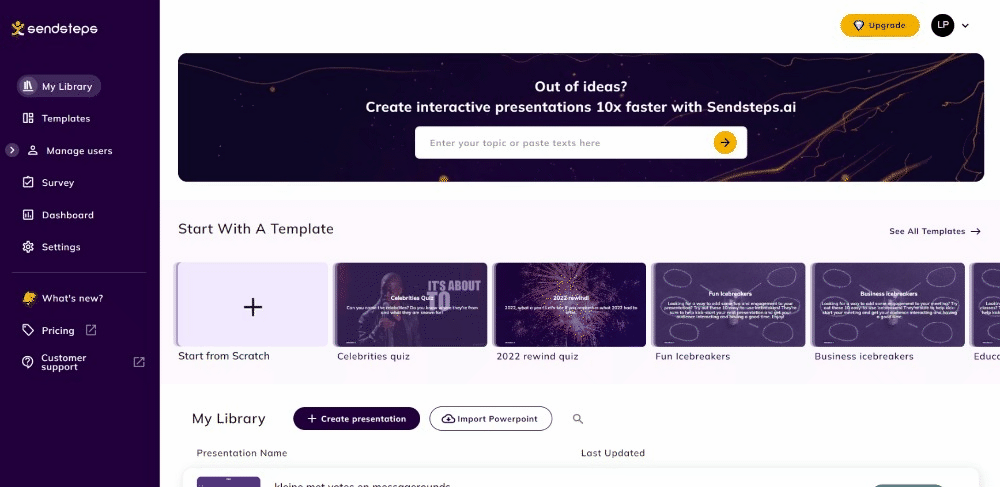The image size is (1000, 487).
Task: Follow See All Templates link
Action: point(935,231)
